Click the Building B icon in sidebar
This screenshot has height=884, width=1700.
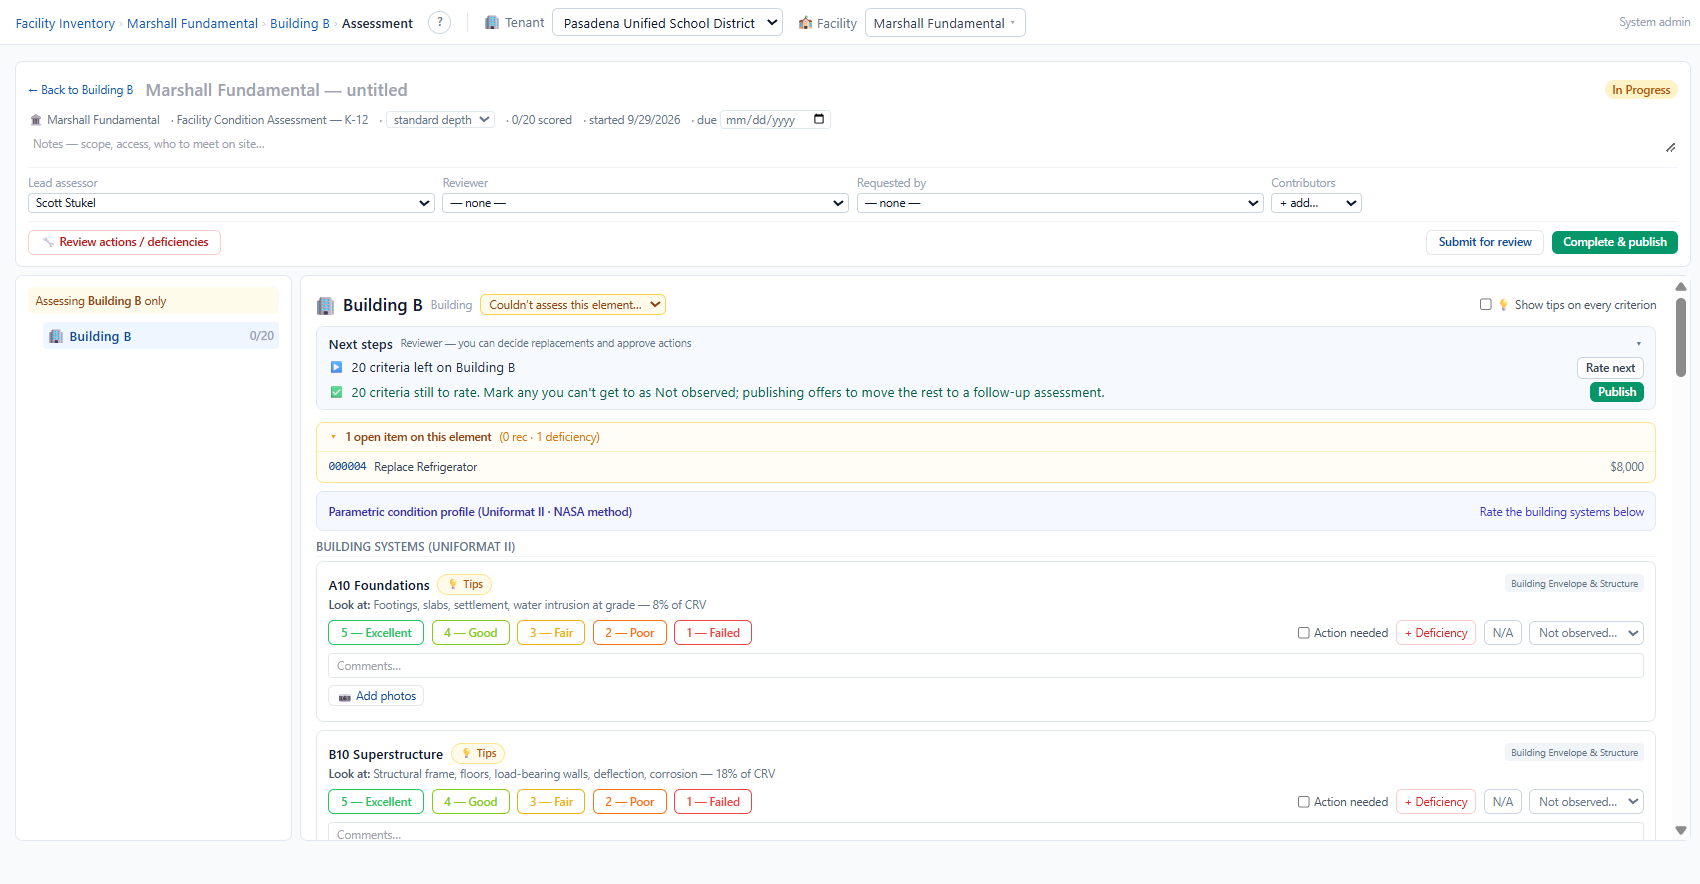pos(56,337)
